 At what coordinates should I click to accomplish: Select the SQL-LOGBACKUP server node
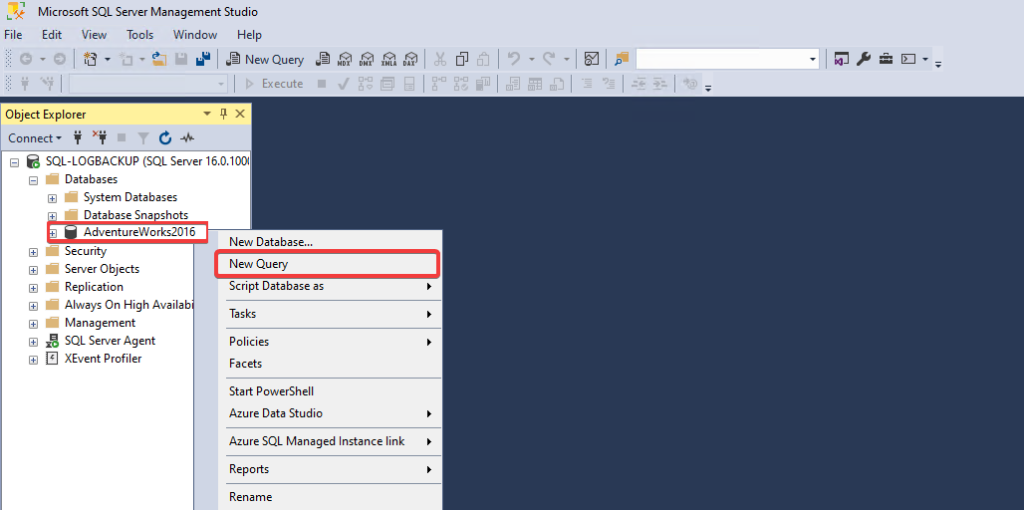pyautogui.click(x=148, y=161)
